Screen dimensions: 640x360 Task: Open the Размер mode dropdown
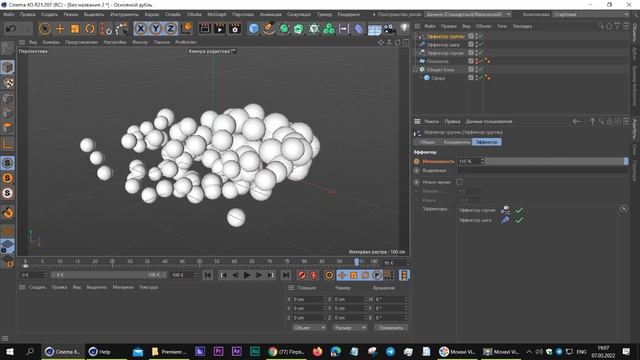pos(350,328)
